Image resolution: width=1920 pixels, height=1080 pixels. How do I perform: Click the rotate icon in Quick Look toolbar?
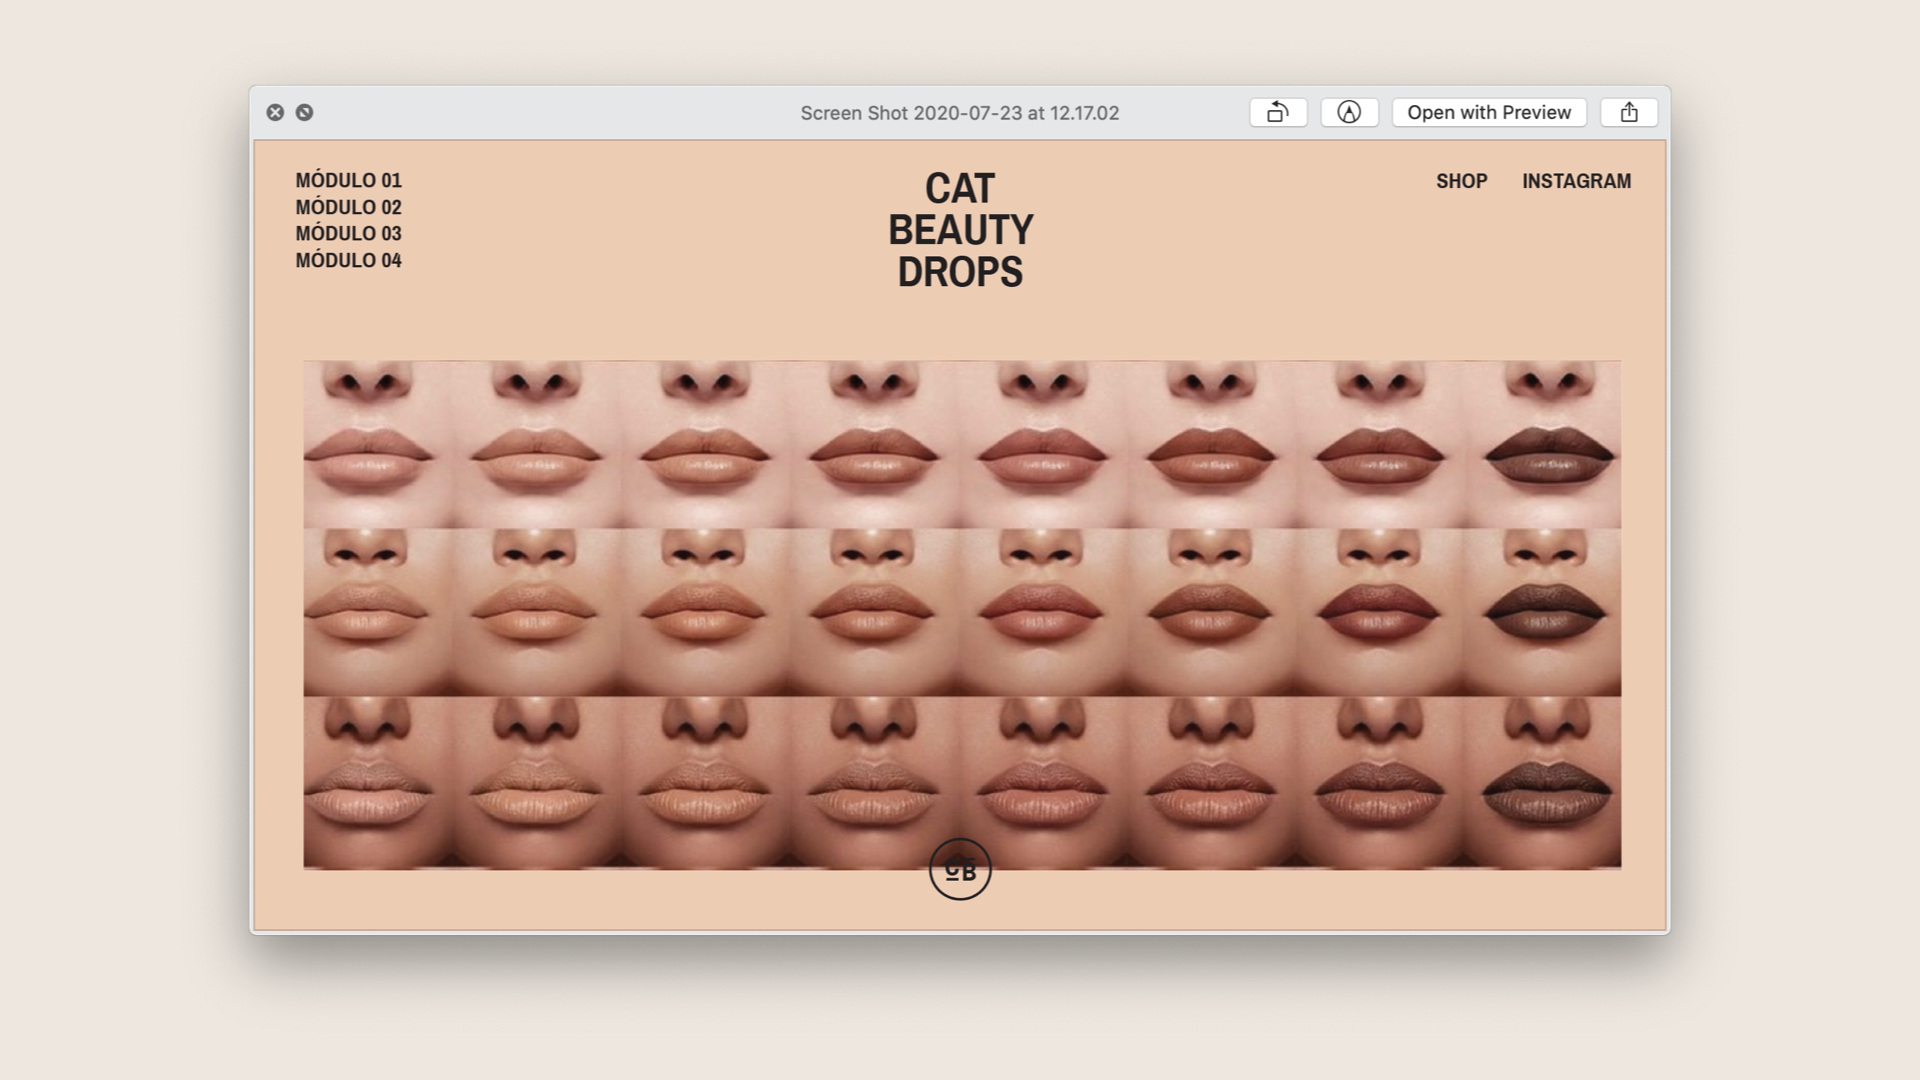[x=1278, y=112]
